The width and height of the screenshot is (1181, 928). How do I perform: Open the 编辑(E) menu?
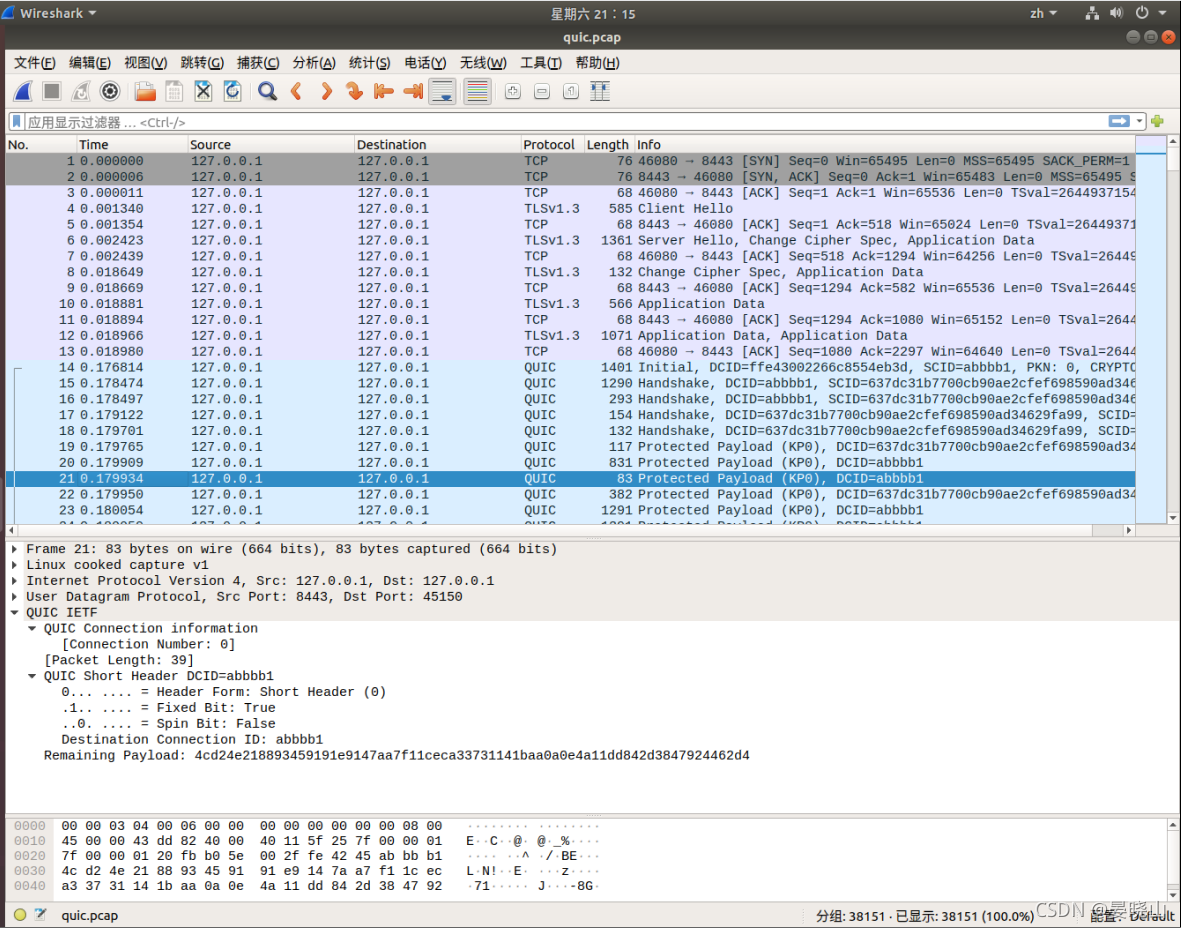pyautogui.click(x=90, y=63)
